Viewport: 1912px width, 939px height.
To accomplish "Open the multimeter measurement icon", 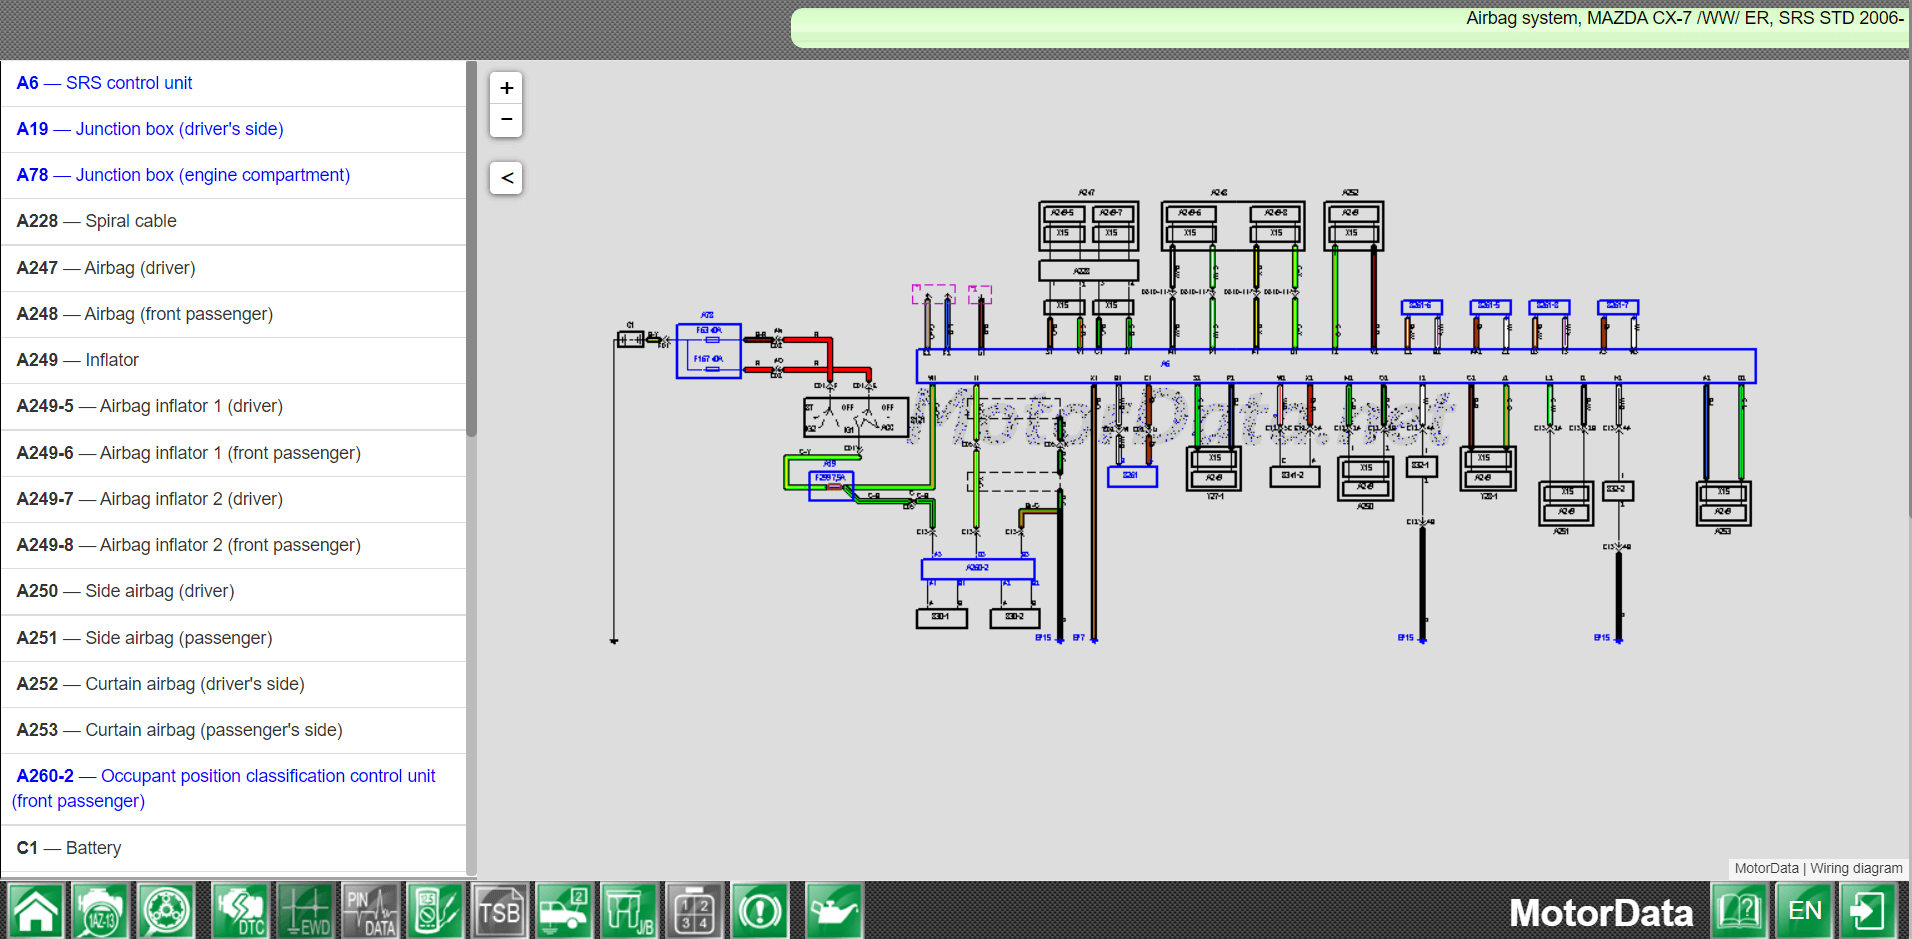I will (435, 911).
